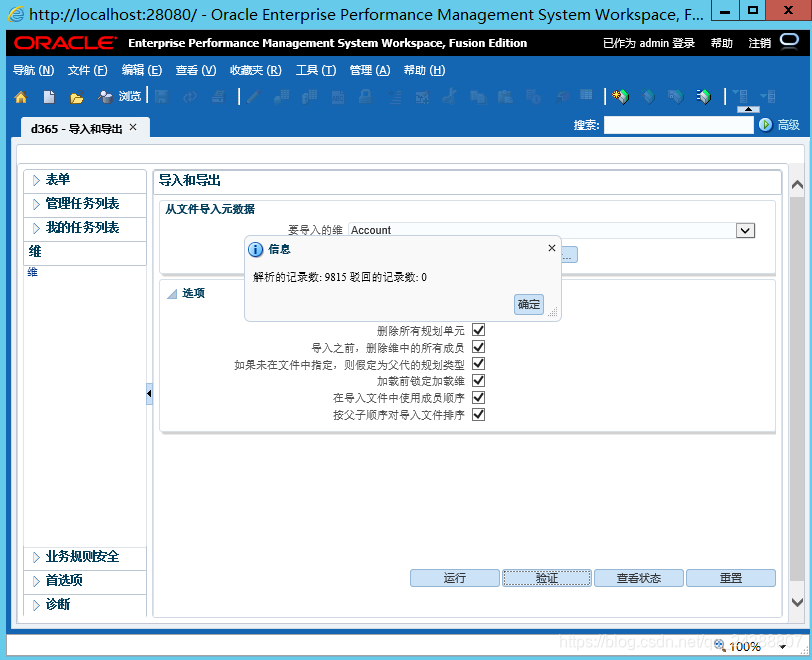Click the 浏览 browse toolbar button

click(x=120, y=96)
